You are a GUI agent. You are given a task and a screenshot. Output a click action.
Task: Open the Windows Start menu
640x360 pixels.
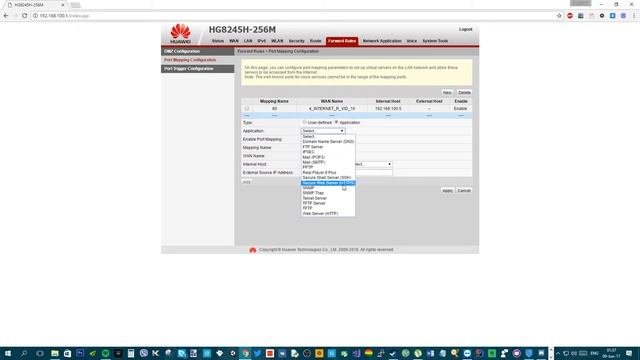click(8, 353)
